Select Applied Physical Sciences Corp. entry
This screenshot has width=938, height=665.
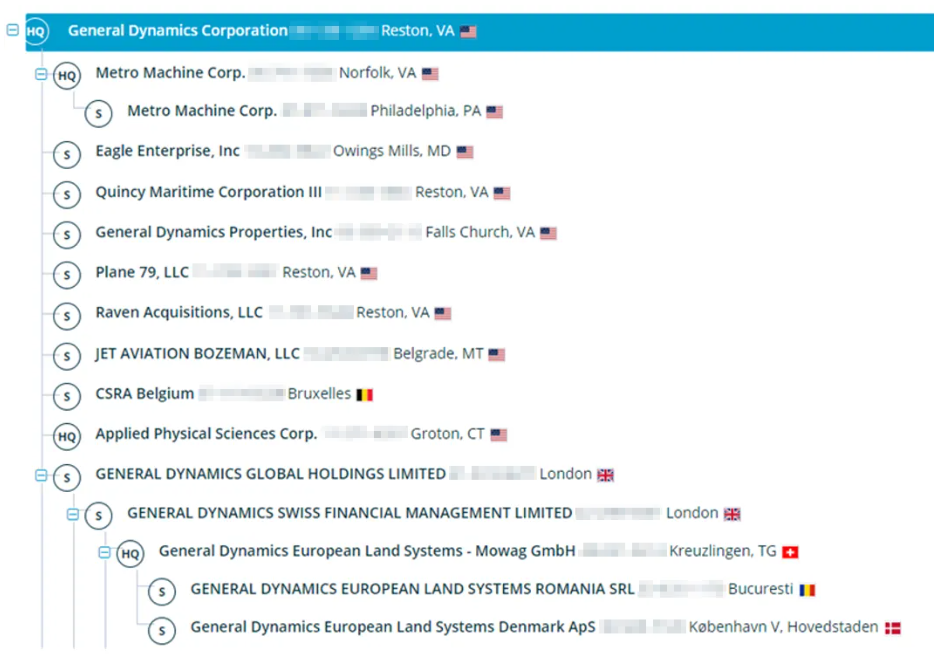pos(206,434)
